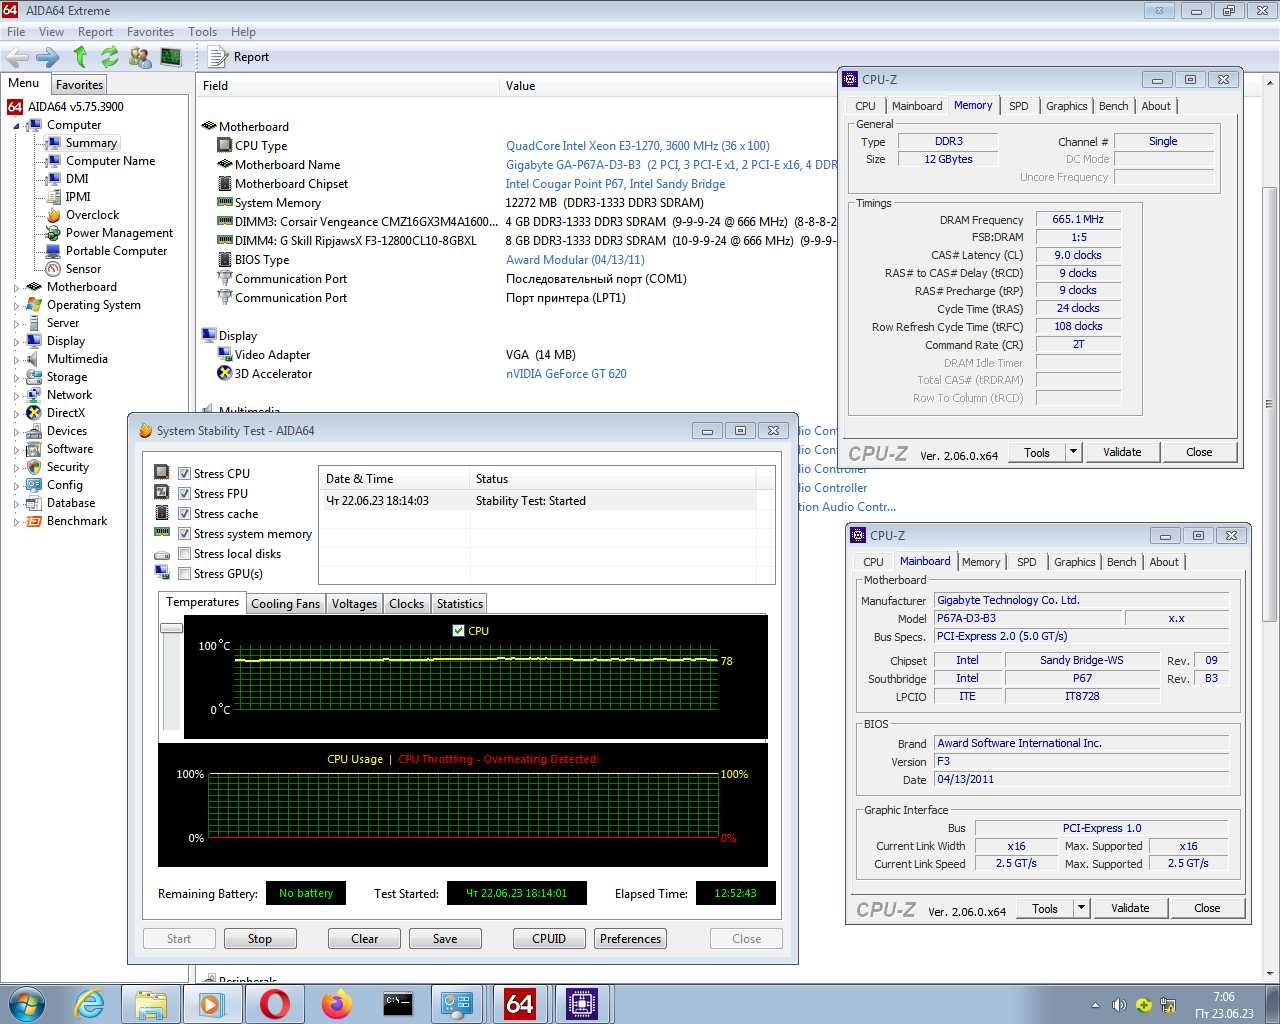Click the 3D Accelerator row icon
The width and height of the screenshot is (1280, 1024).
pos(225,374)
